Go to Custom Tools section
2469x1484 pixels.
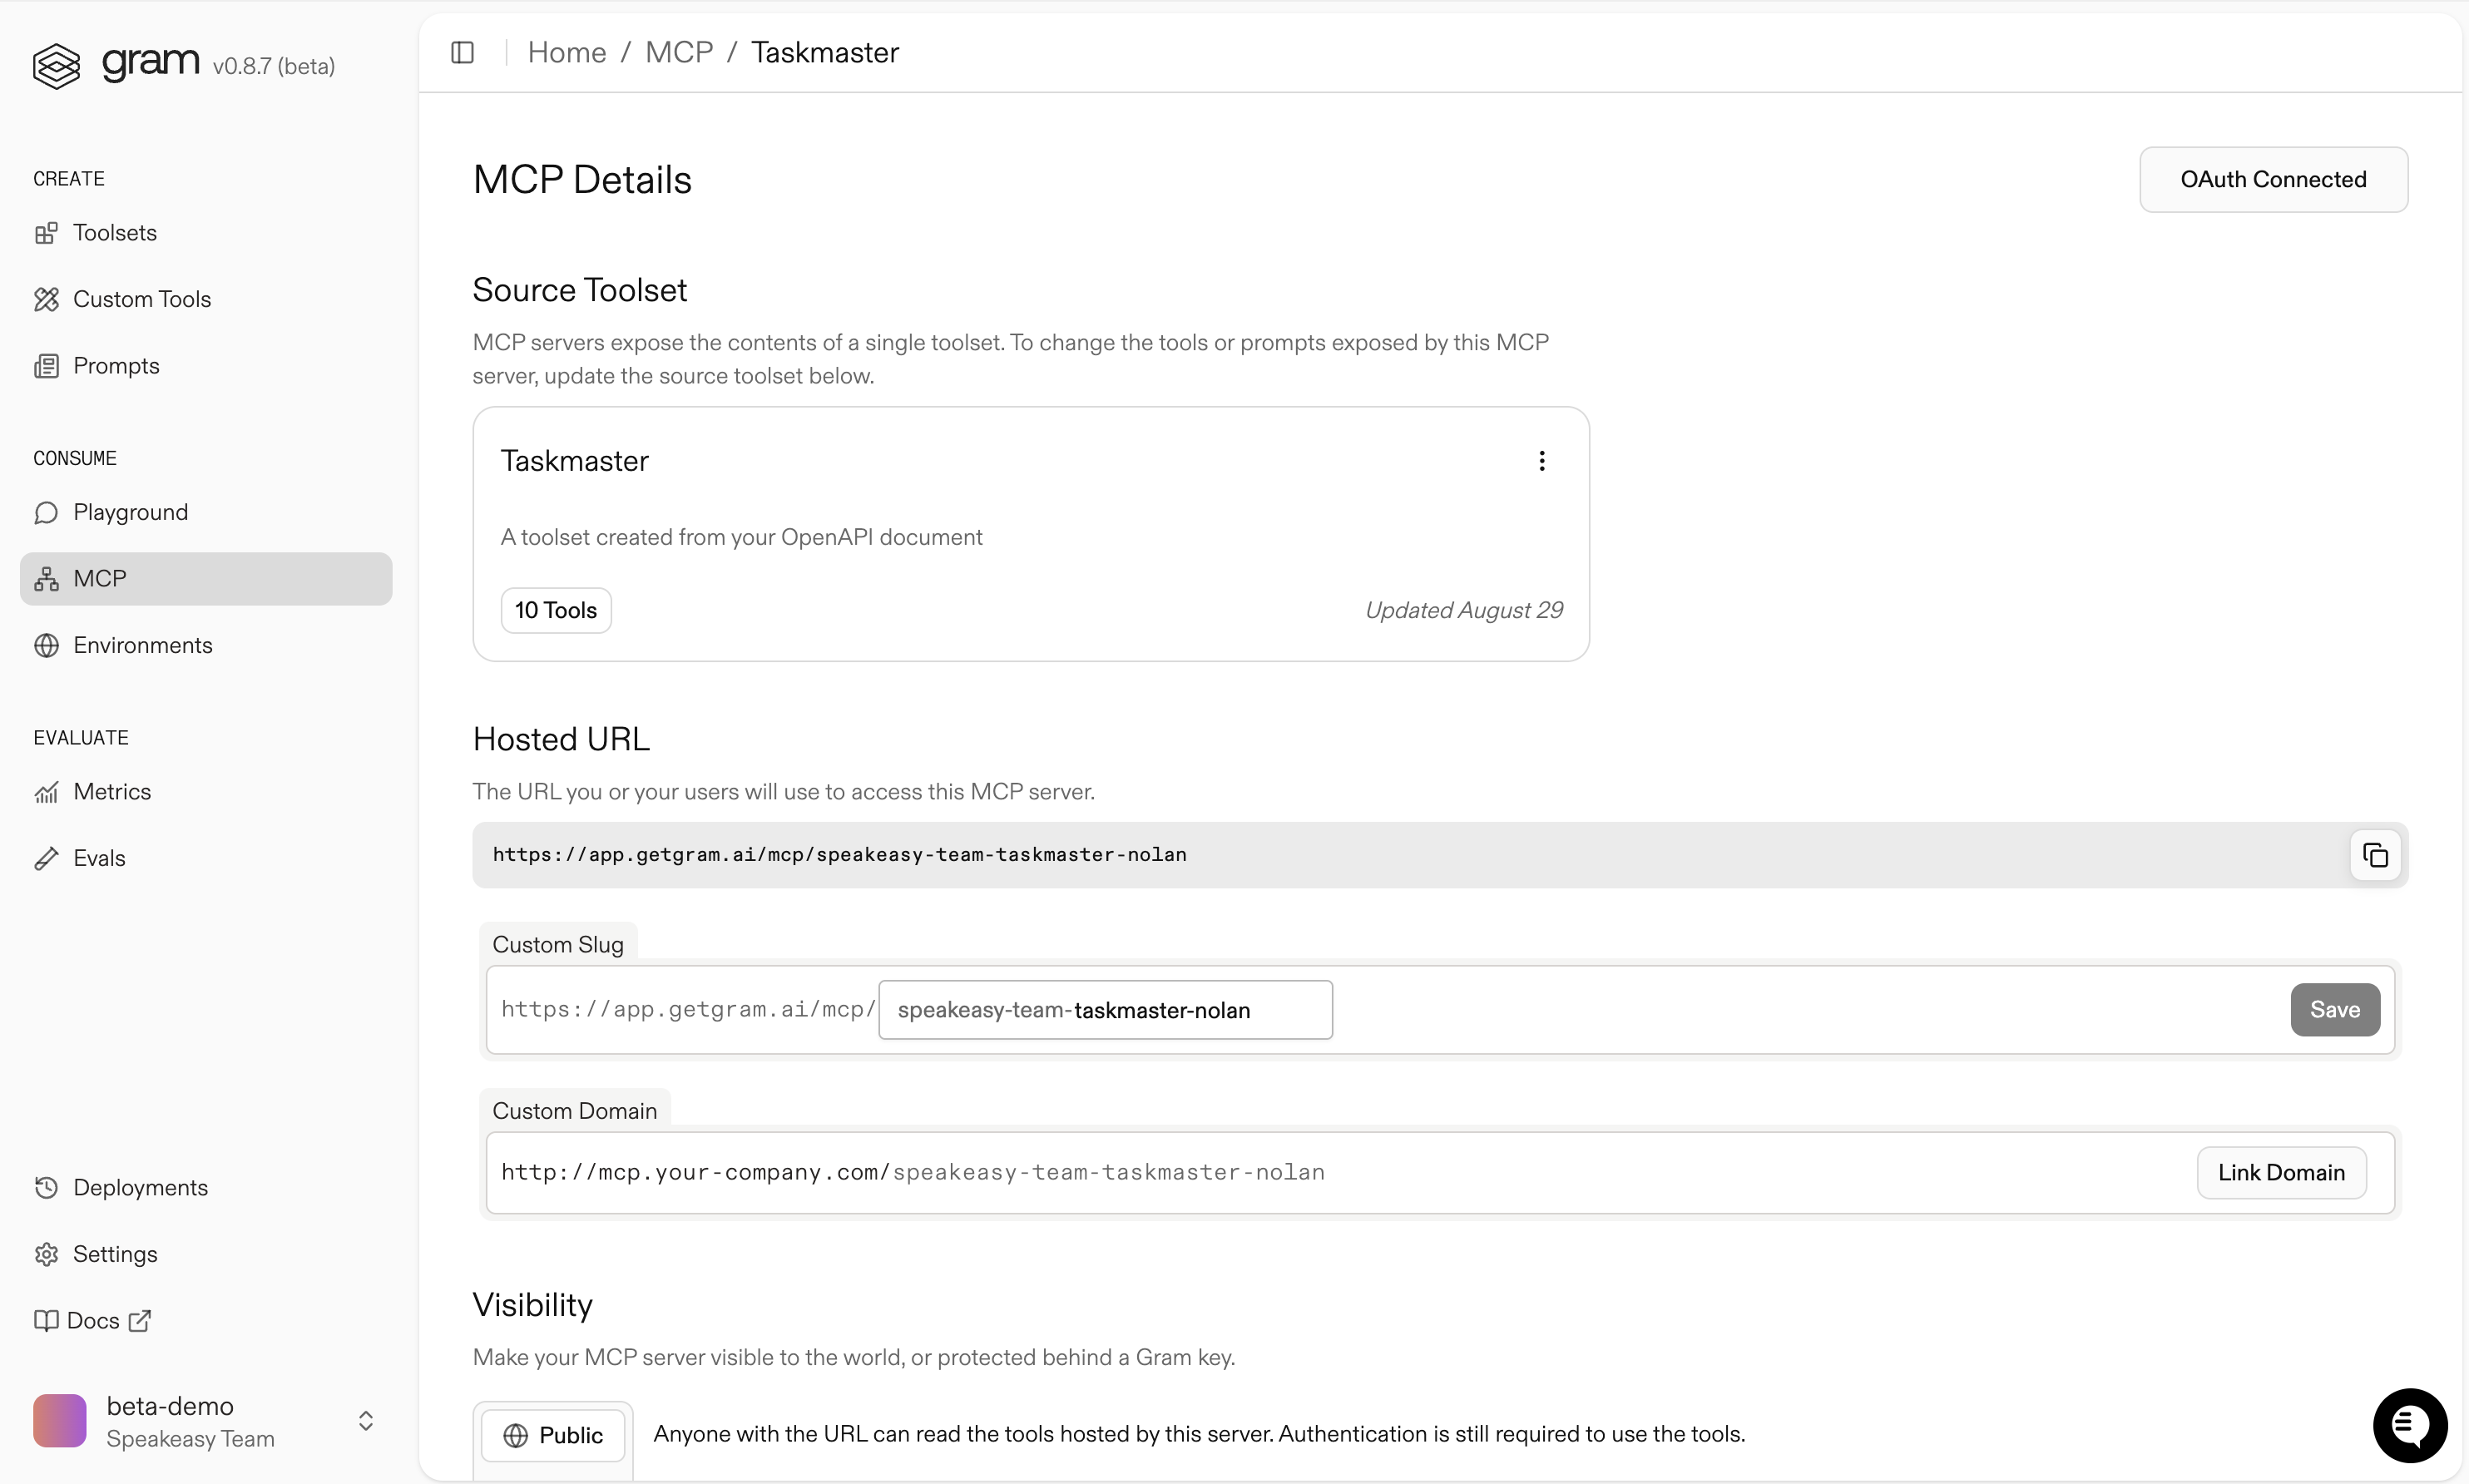click(141, 299)
